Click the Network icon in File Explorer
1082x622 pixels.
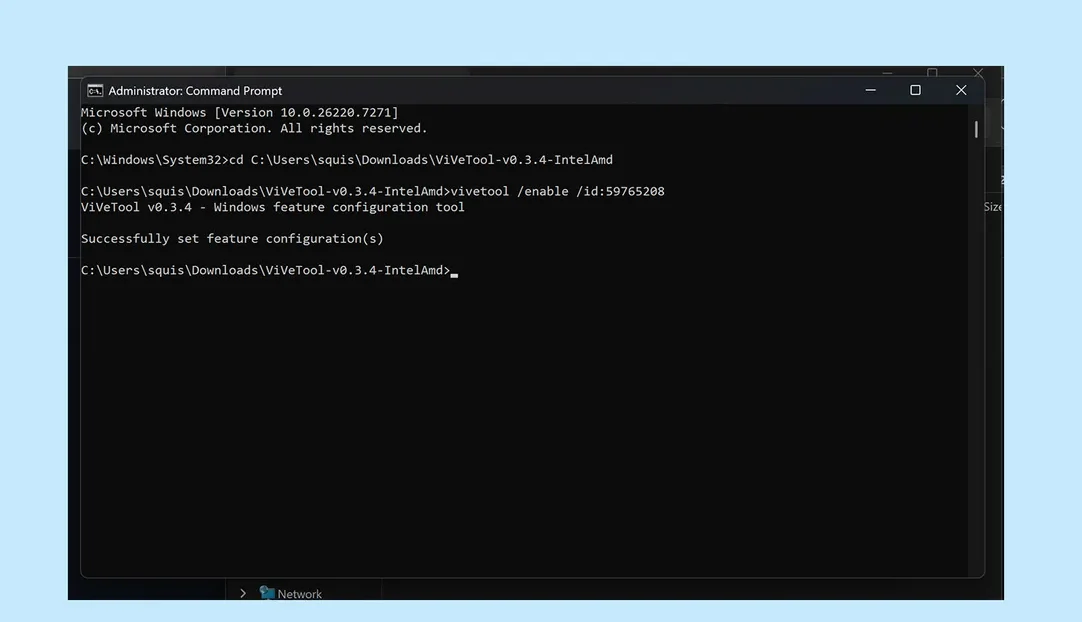click(267, 593)
